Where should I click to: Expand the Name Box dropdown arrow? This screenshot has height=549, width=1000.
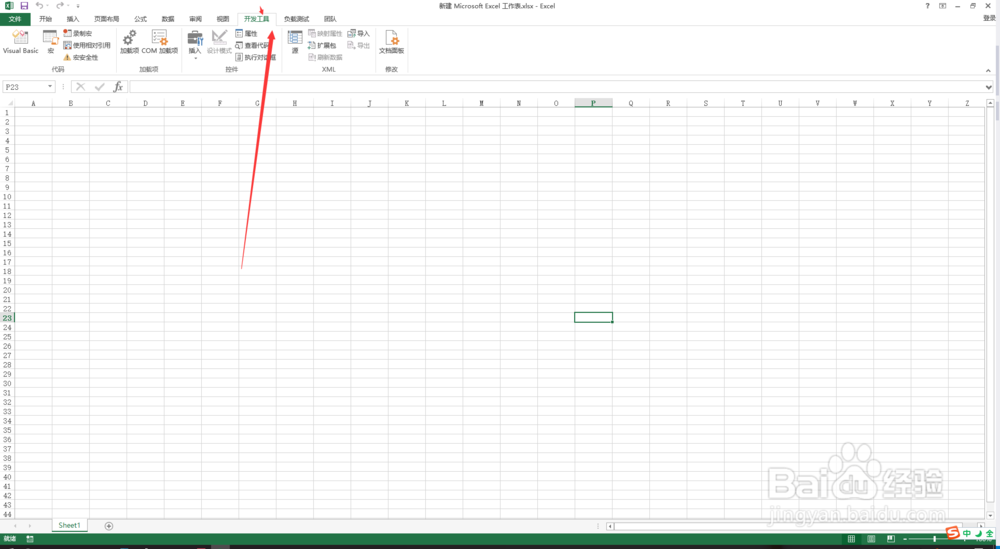51,87
